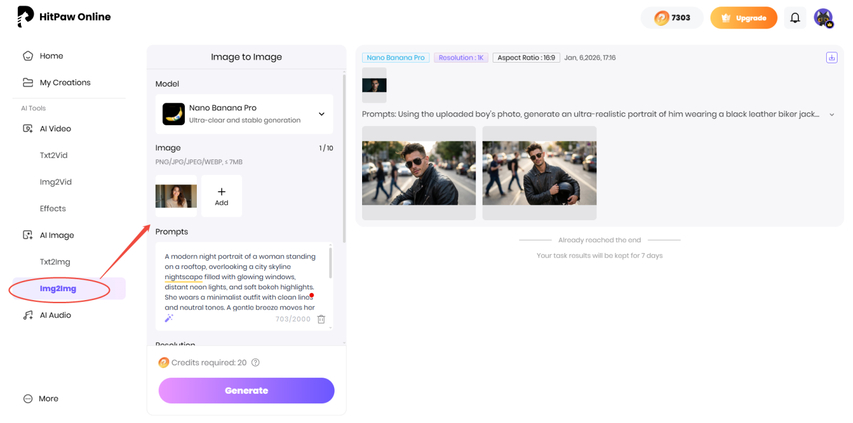Expand the full prompt text chevron
The image size is (853, 423).
832,115
